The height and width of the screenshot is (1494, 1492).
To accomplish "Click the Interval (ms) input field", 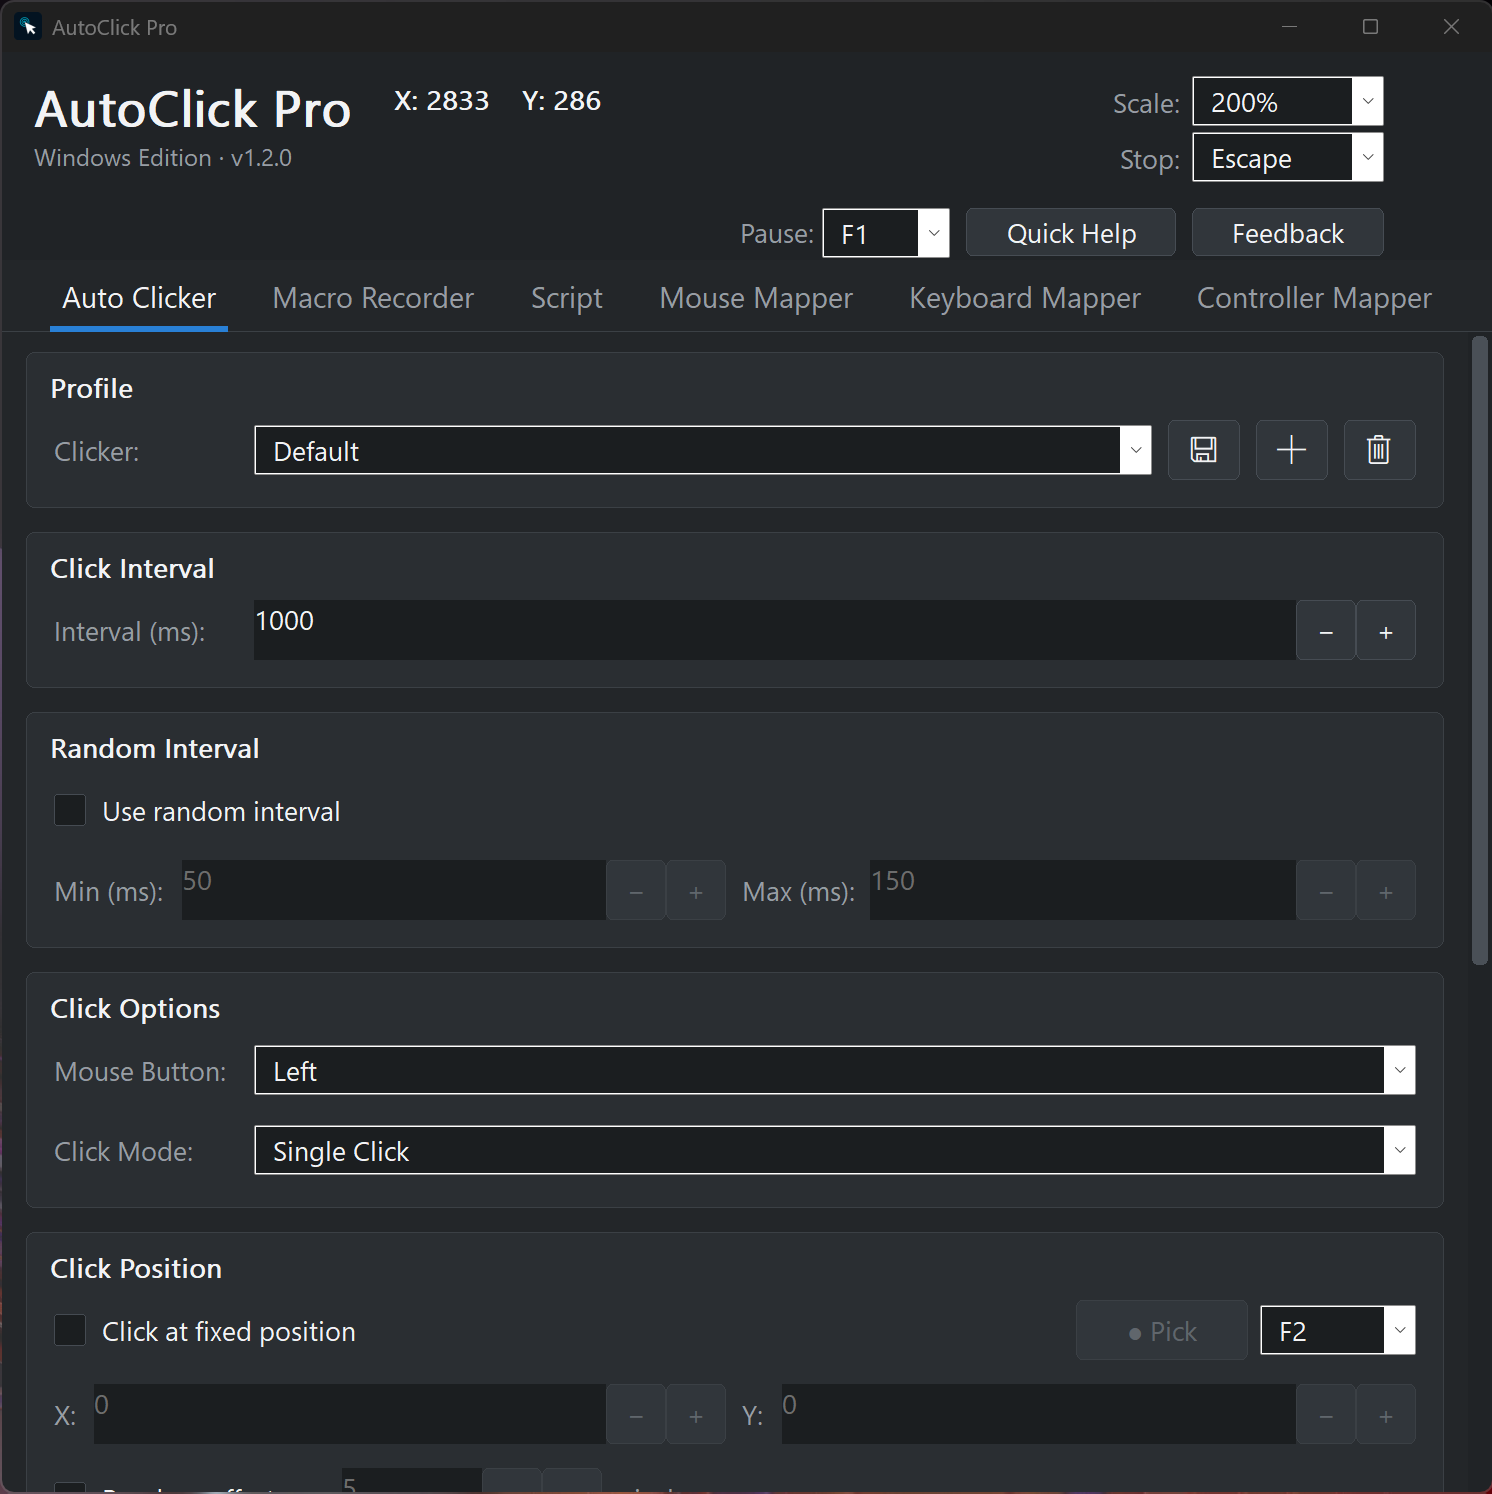I will [775, 630].
